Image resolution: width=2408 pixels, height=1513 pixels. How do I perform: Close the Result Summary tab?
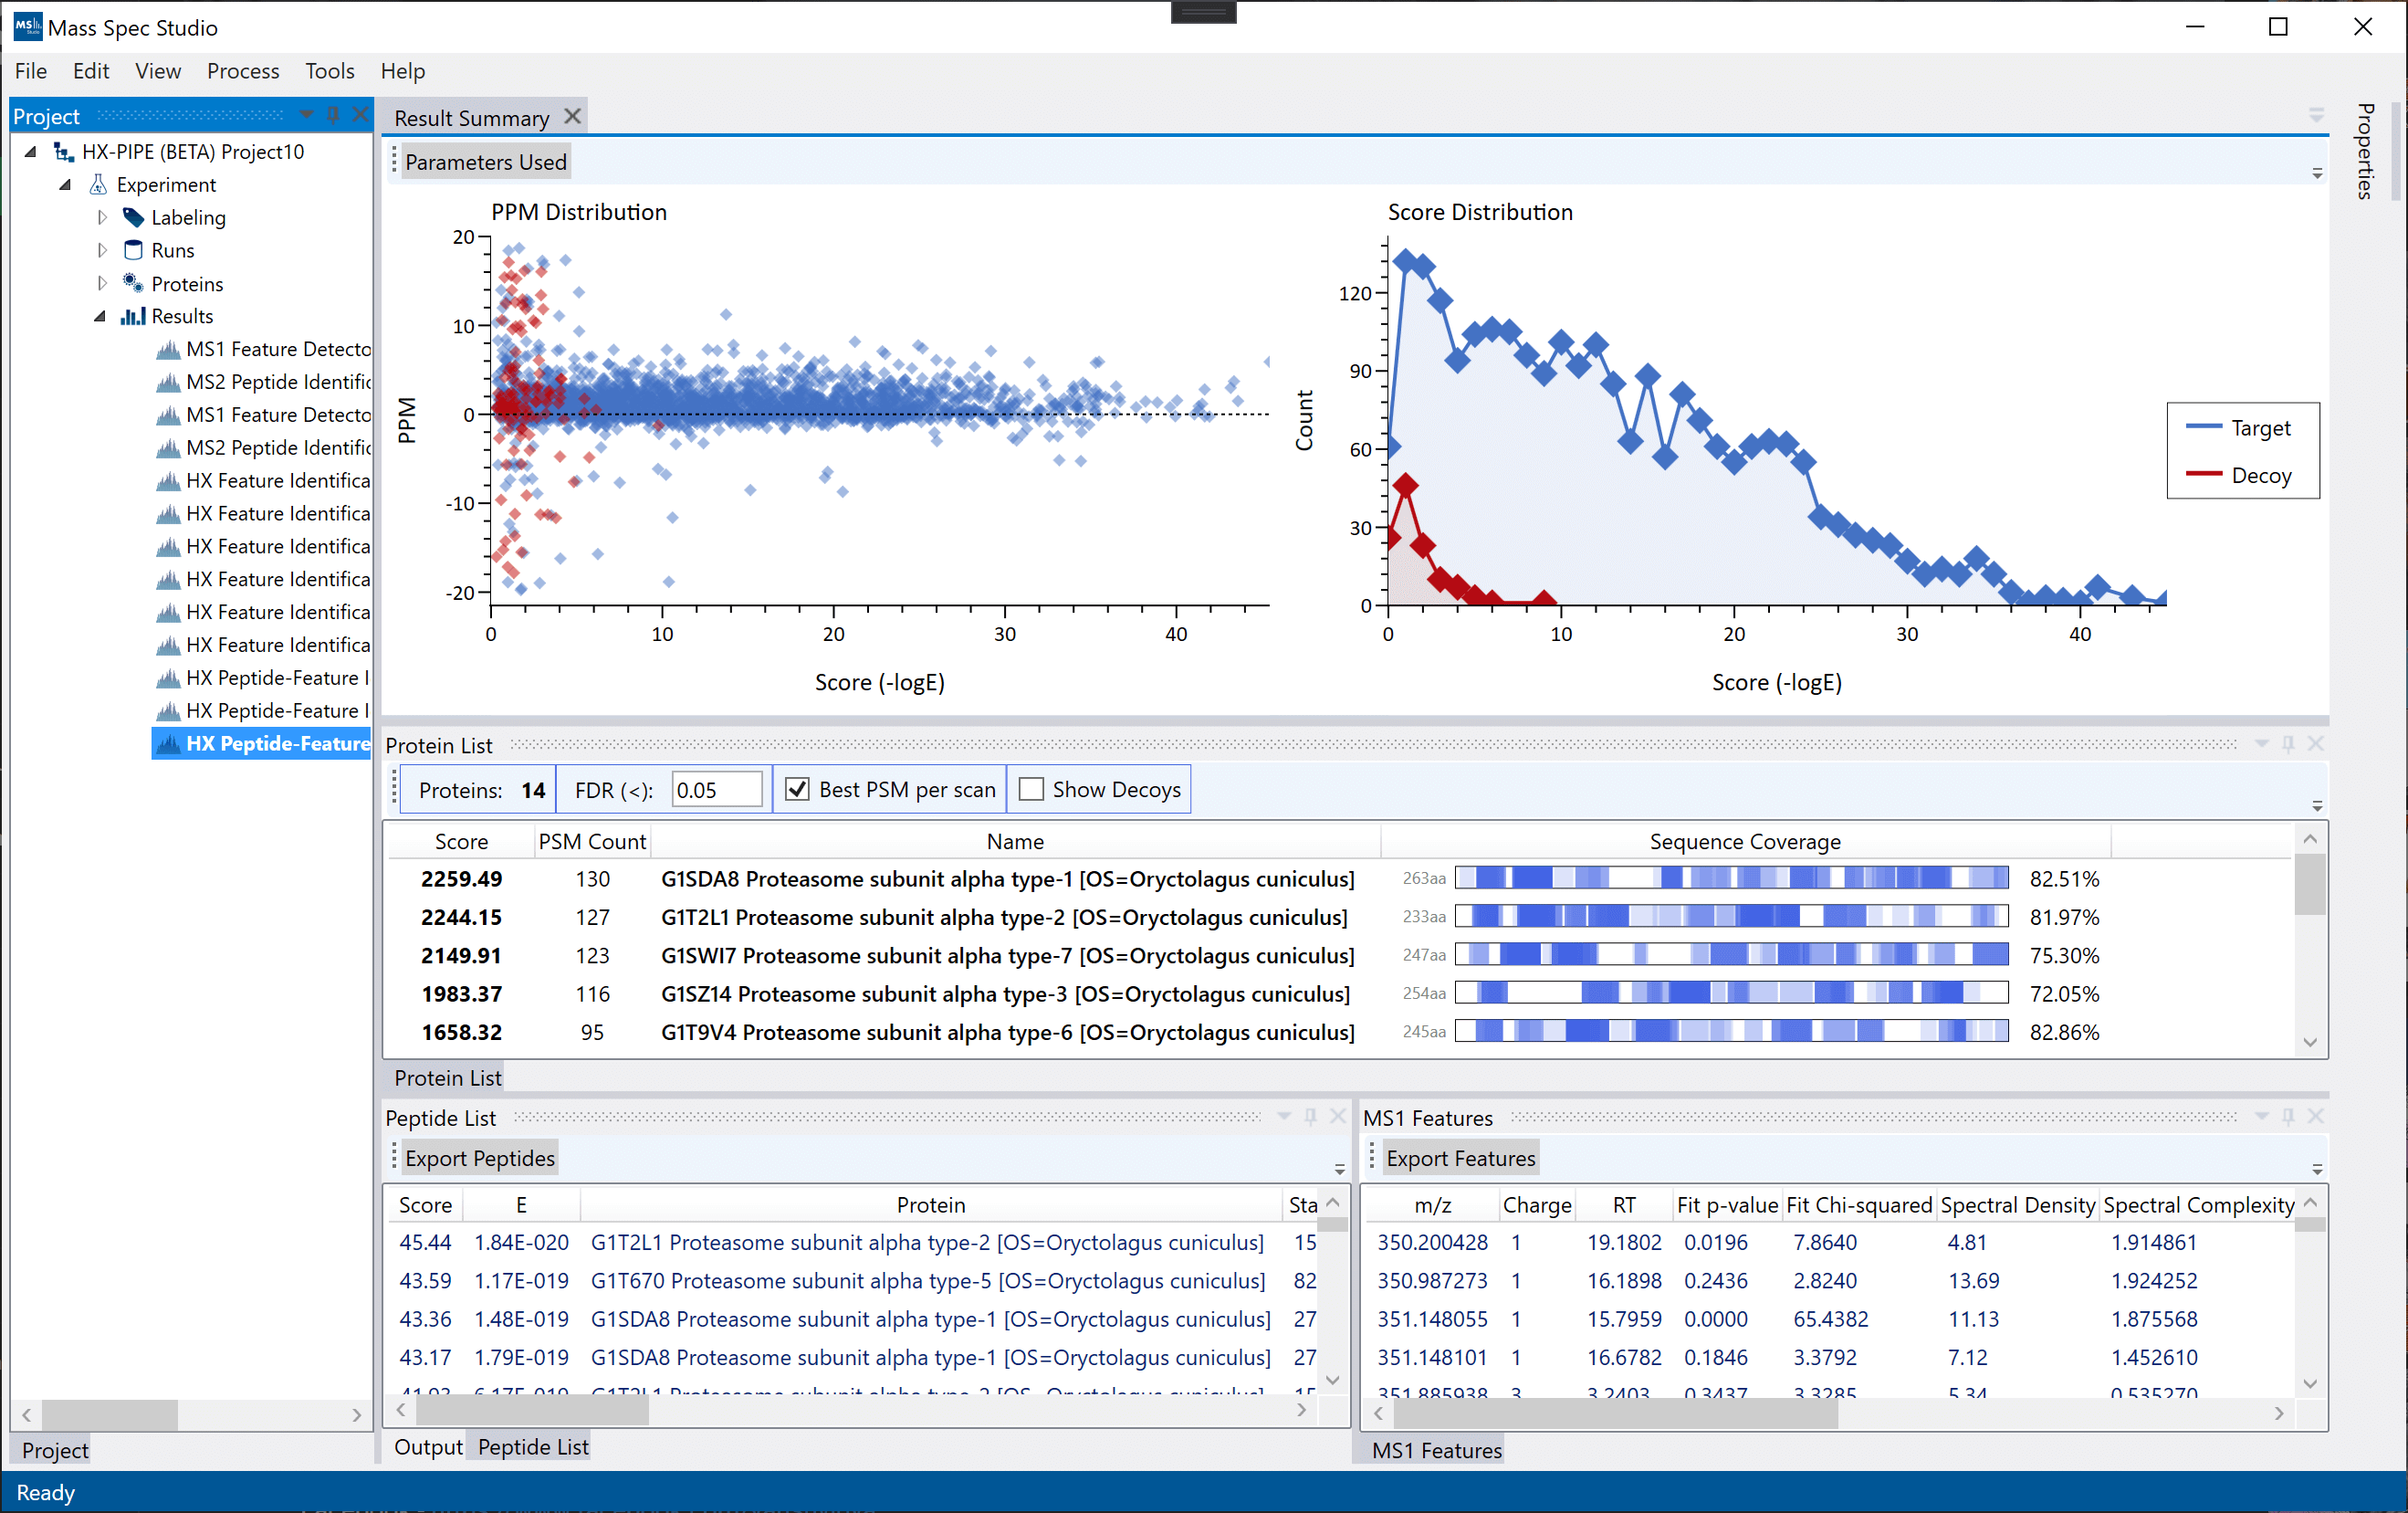click(x=572, y=117)
